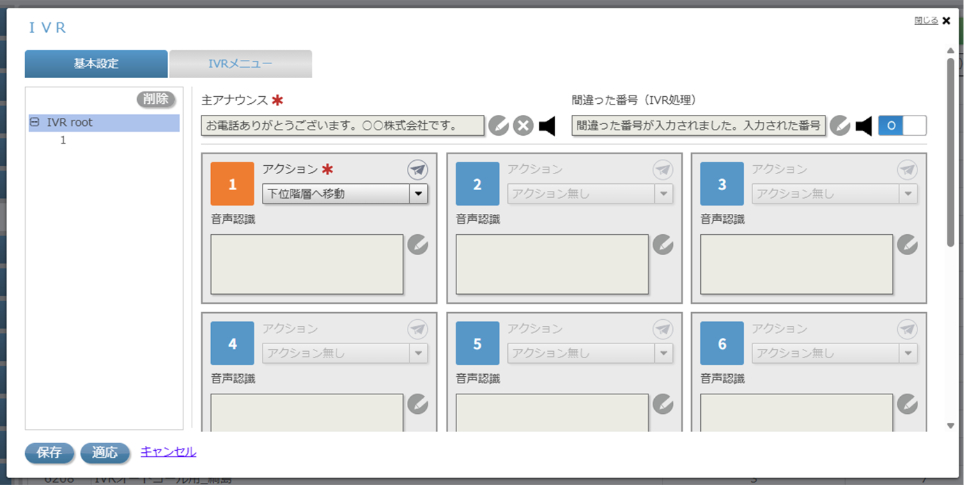Edit voice recognition for key 1
Viewport: 964px width, 485px height.
click(x=417, y=244)
